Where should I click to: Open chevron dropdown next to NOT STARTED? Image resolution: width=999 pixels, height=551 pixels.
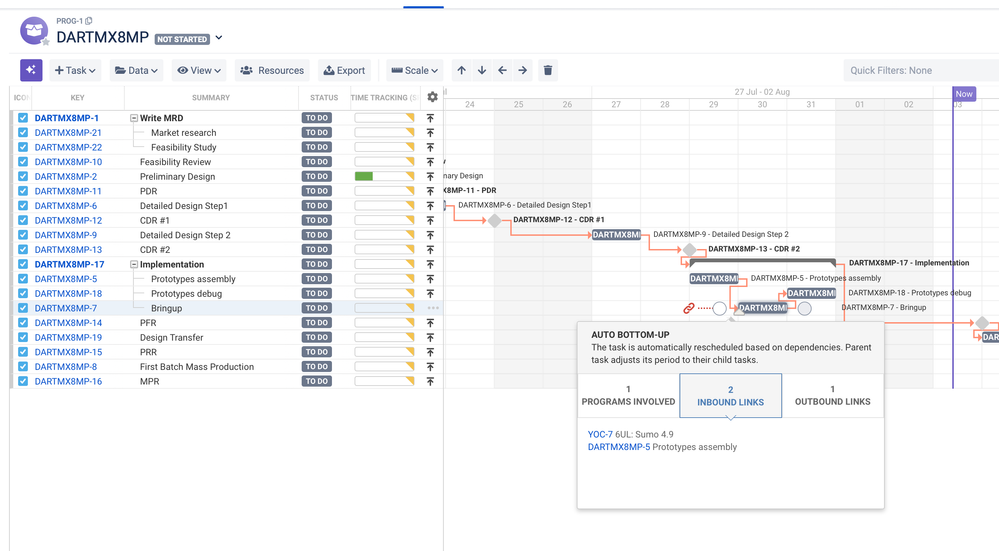click(x=219, y=38)
